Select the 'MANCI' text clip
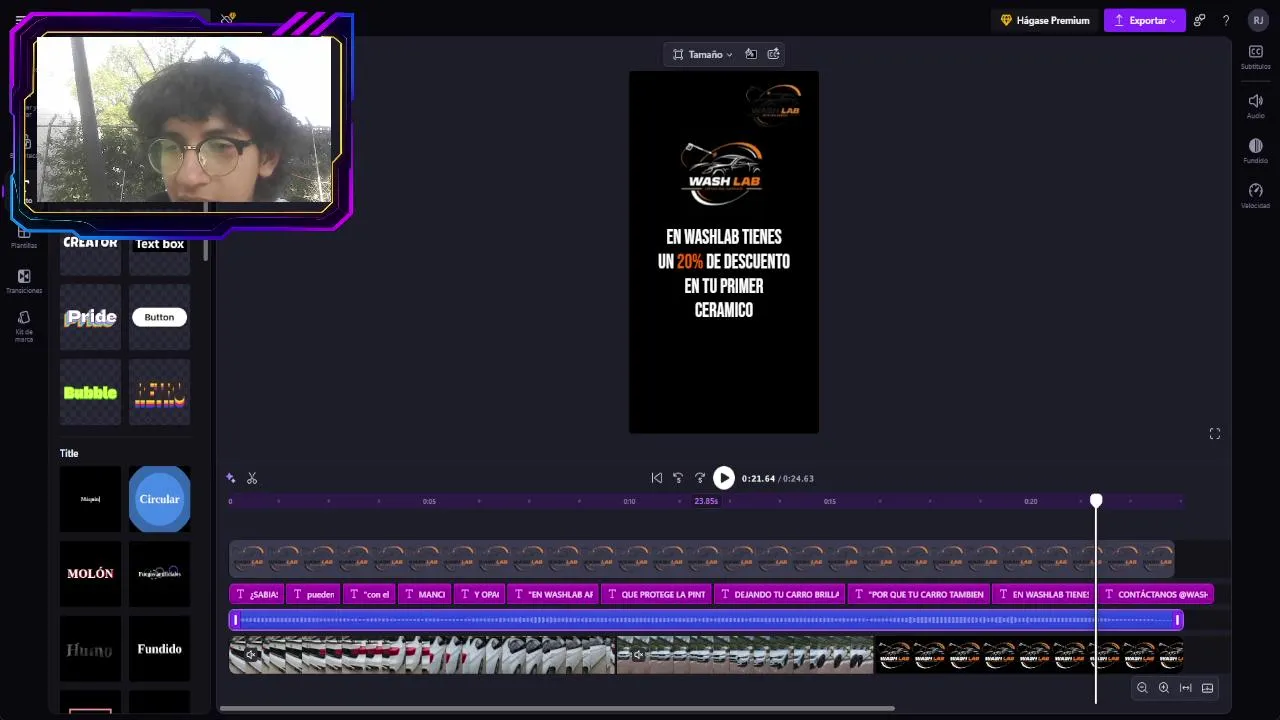 pyautogui.click(x=425, y=594)
